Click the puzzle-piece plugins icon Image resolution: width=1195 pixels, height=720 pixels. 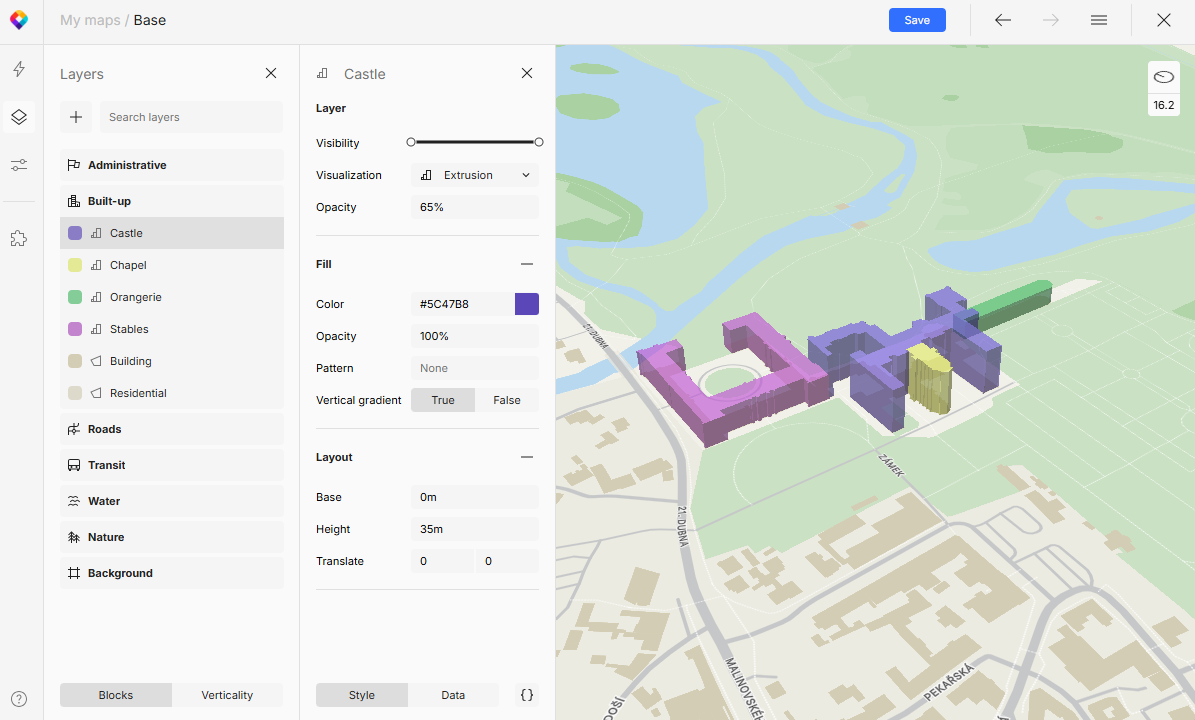tap(18, 238)
